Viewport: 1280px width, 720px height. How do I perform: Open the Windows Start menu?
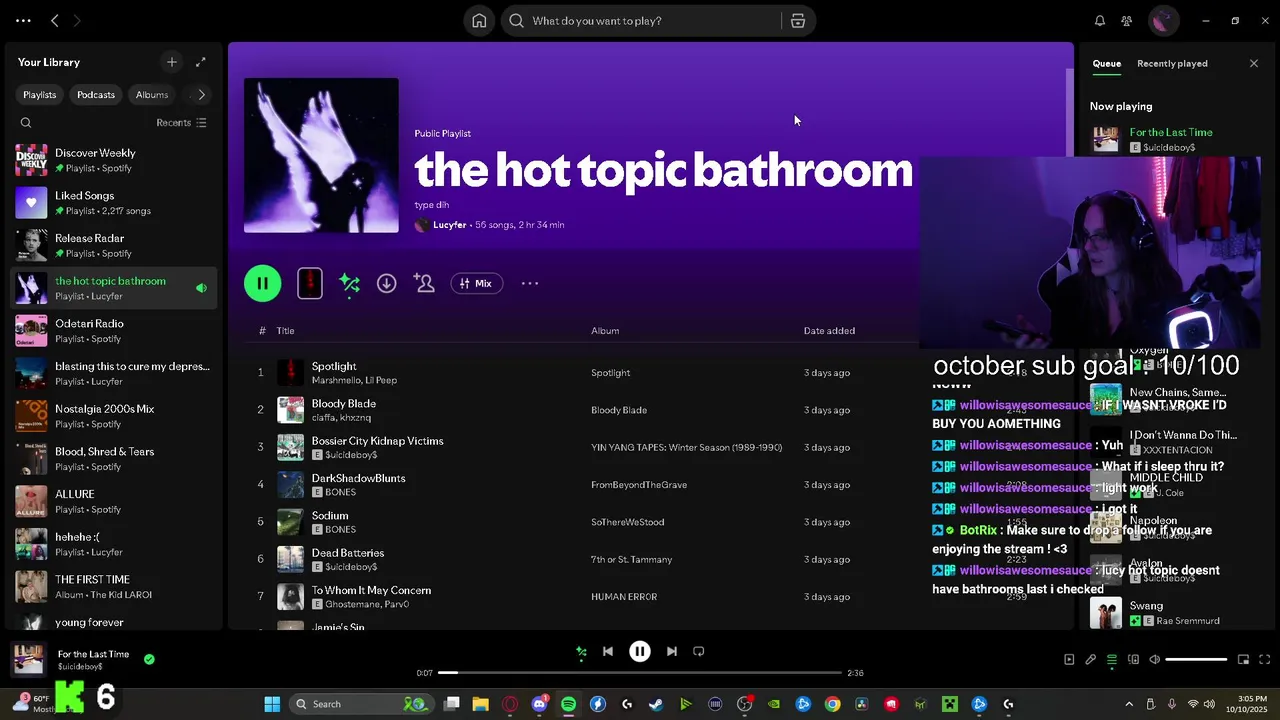tap(272, 704)
